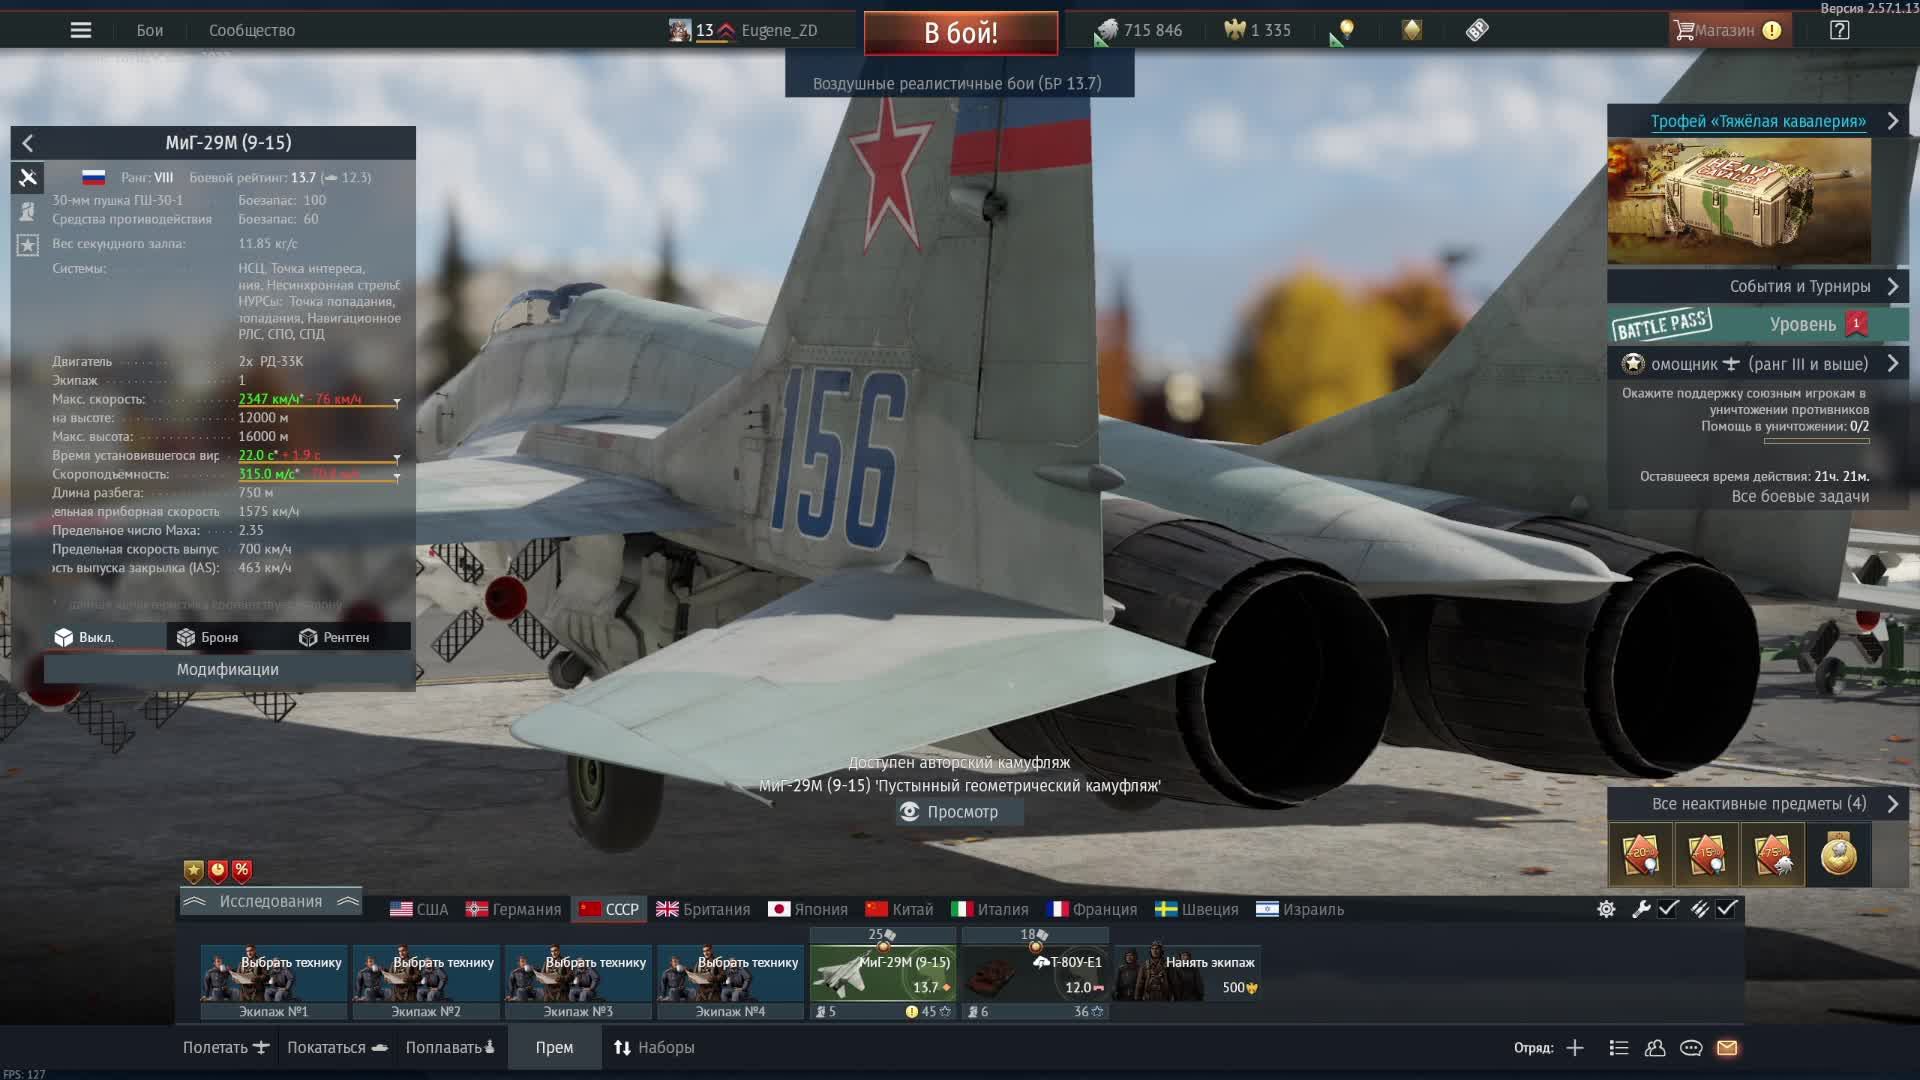Open the Battle Pass Уровень banner
1920x1080 pixels.
tap(1757, 324)
